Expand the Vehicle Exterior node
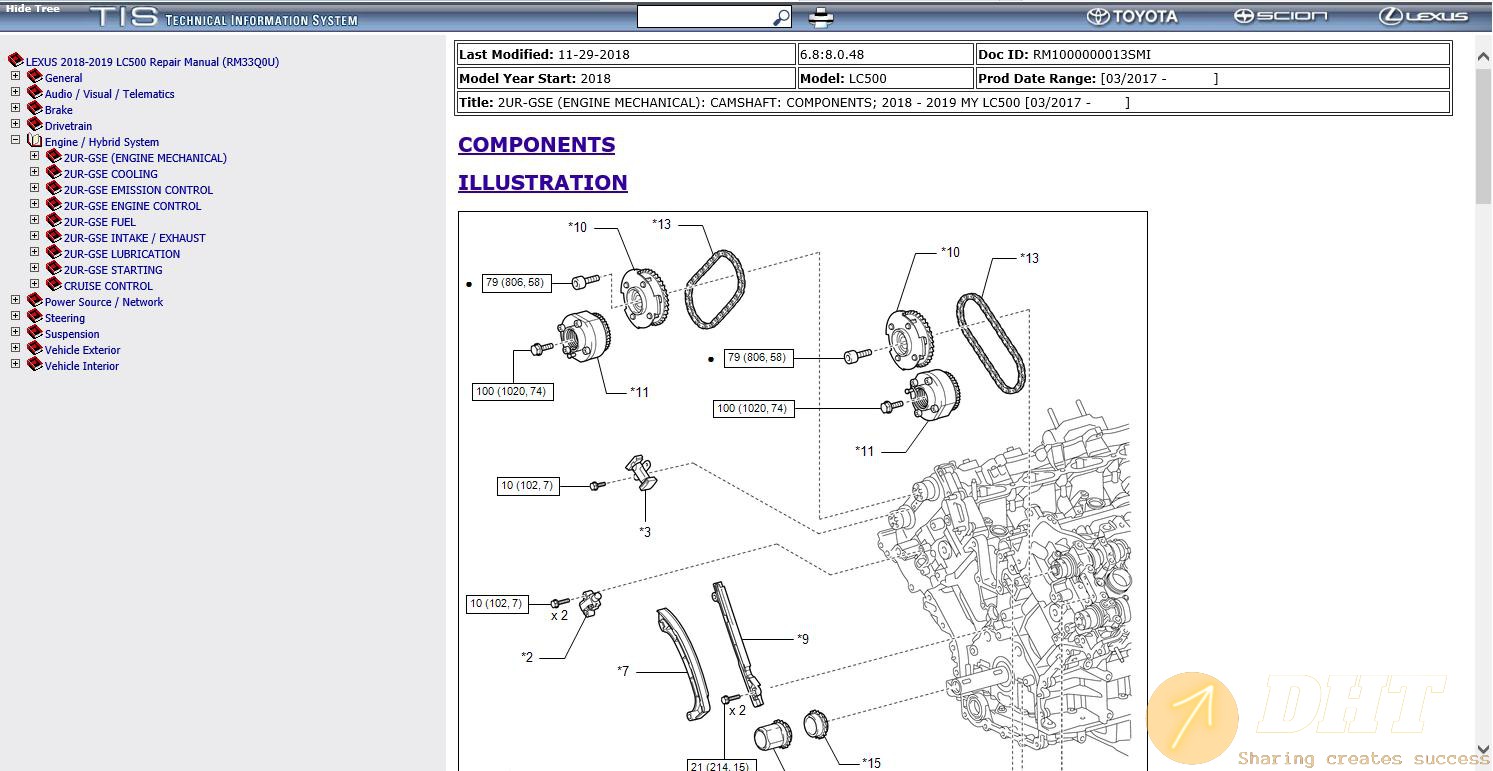1493x771 pixels. coord(15,348)
